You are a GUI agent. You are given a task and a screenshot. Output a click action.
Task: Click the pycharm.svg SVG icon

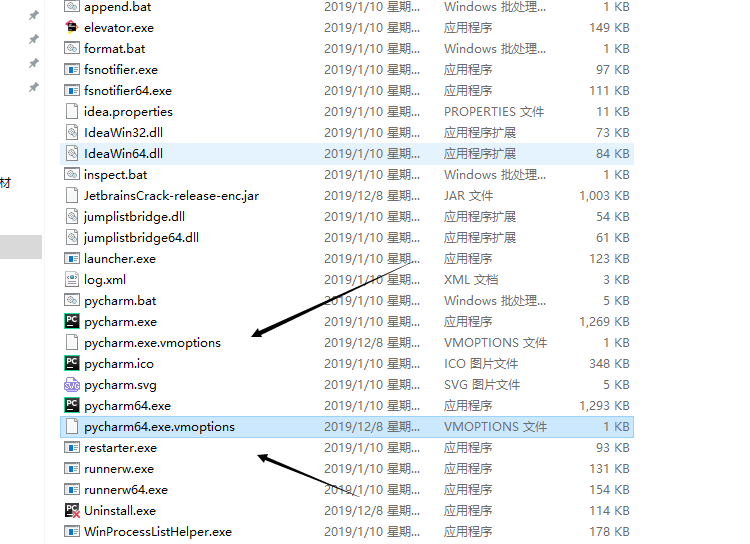[x=72, y=384]
